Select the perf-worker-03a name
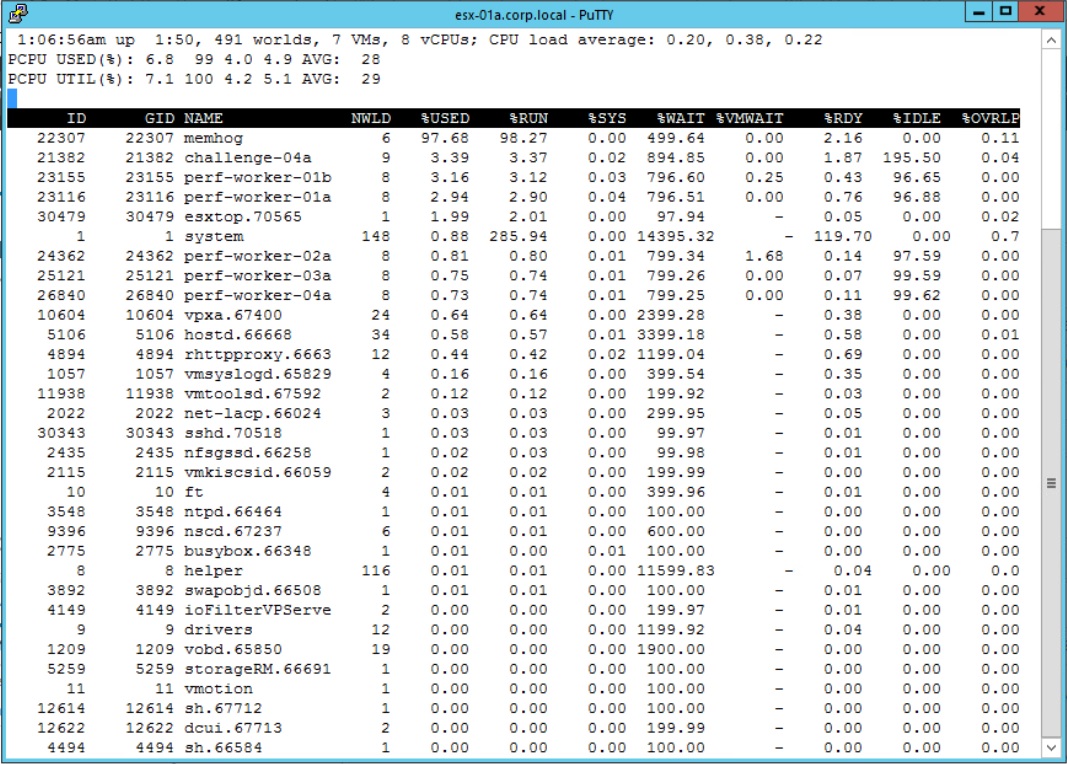 coord(257,276)
